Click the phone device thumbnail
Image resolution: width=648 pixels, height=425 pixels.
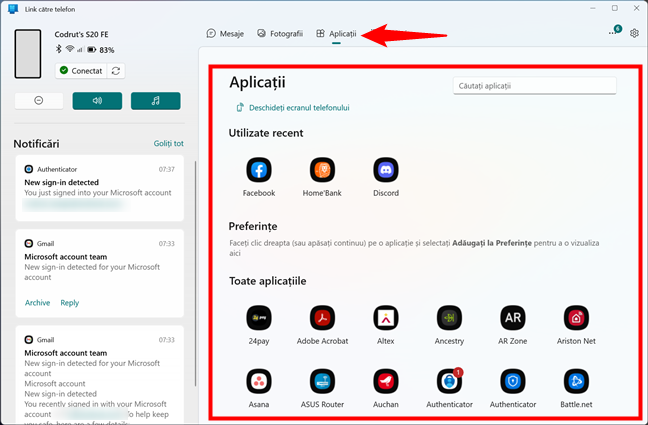click(x=28, y=54)
